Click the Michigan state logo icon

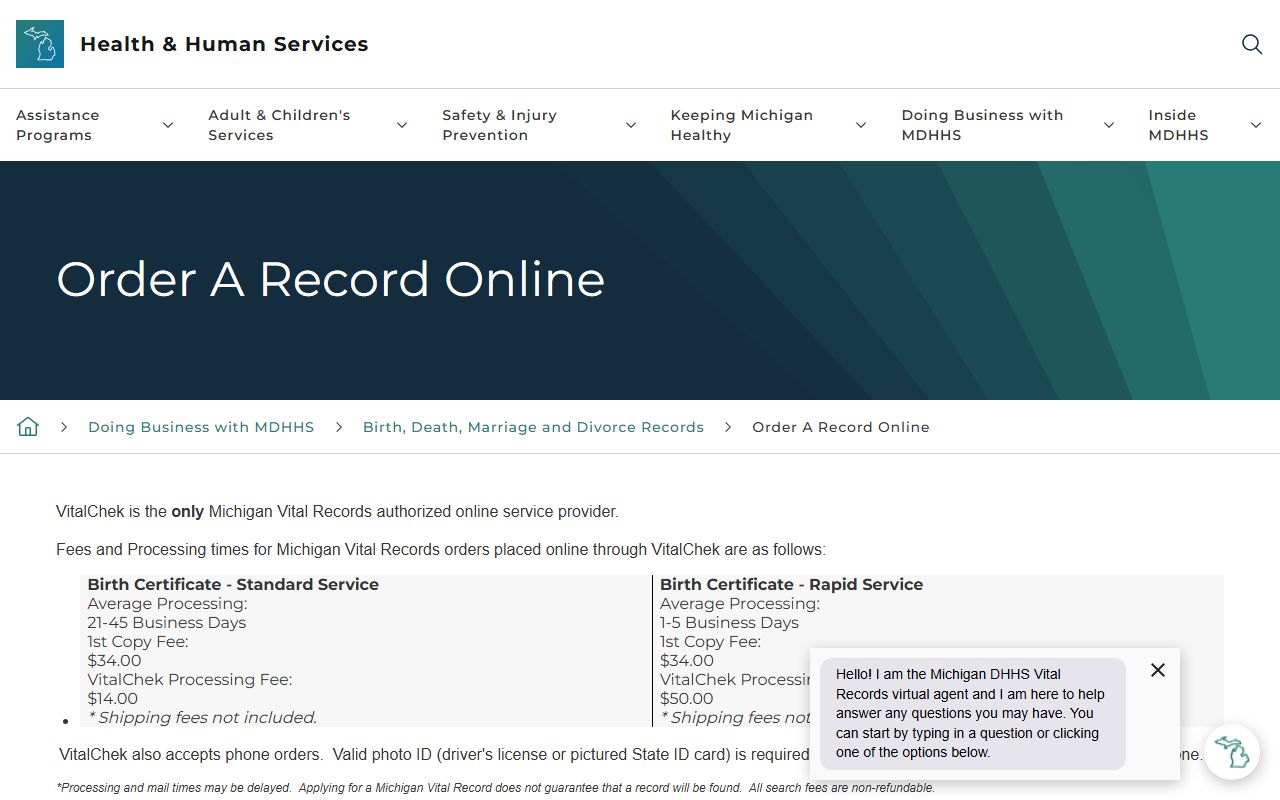click(40, 44)
